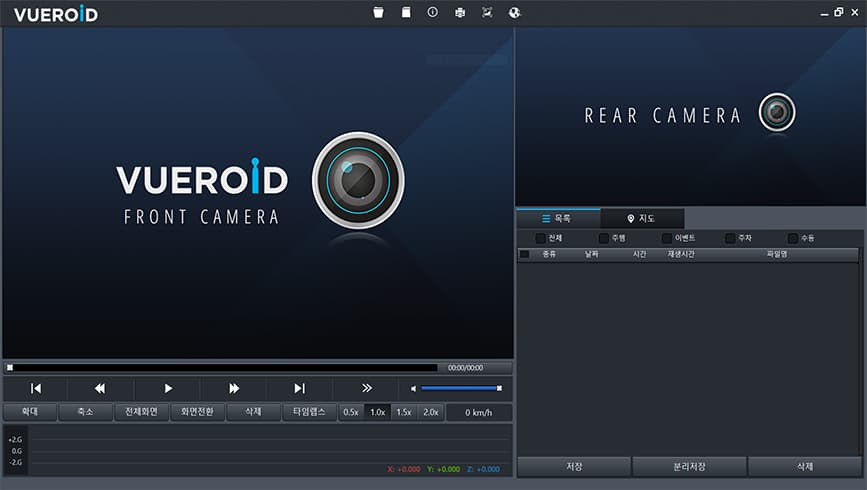Set playback speed to 2.0x
The image size is (867, 490).
point(431,413)
